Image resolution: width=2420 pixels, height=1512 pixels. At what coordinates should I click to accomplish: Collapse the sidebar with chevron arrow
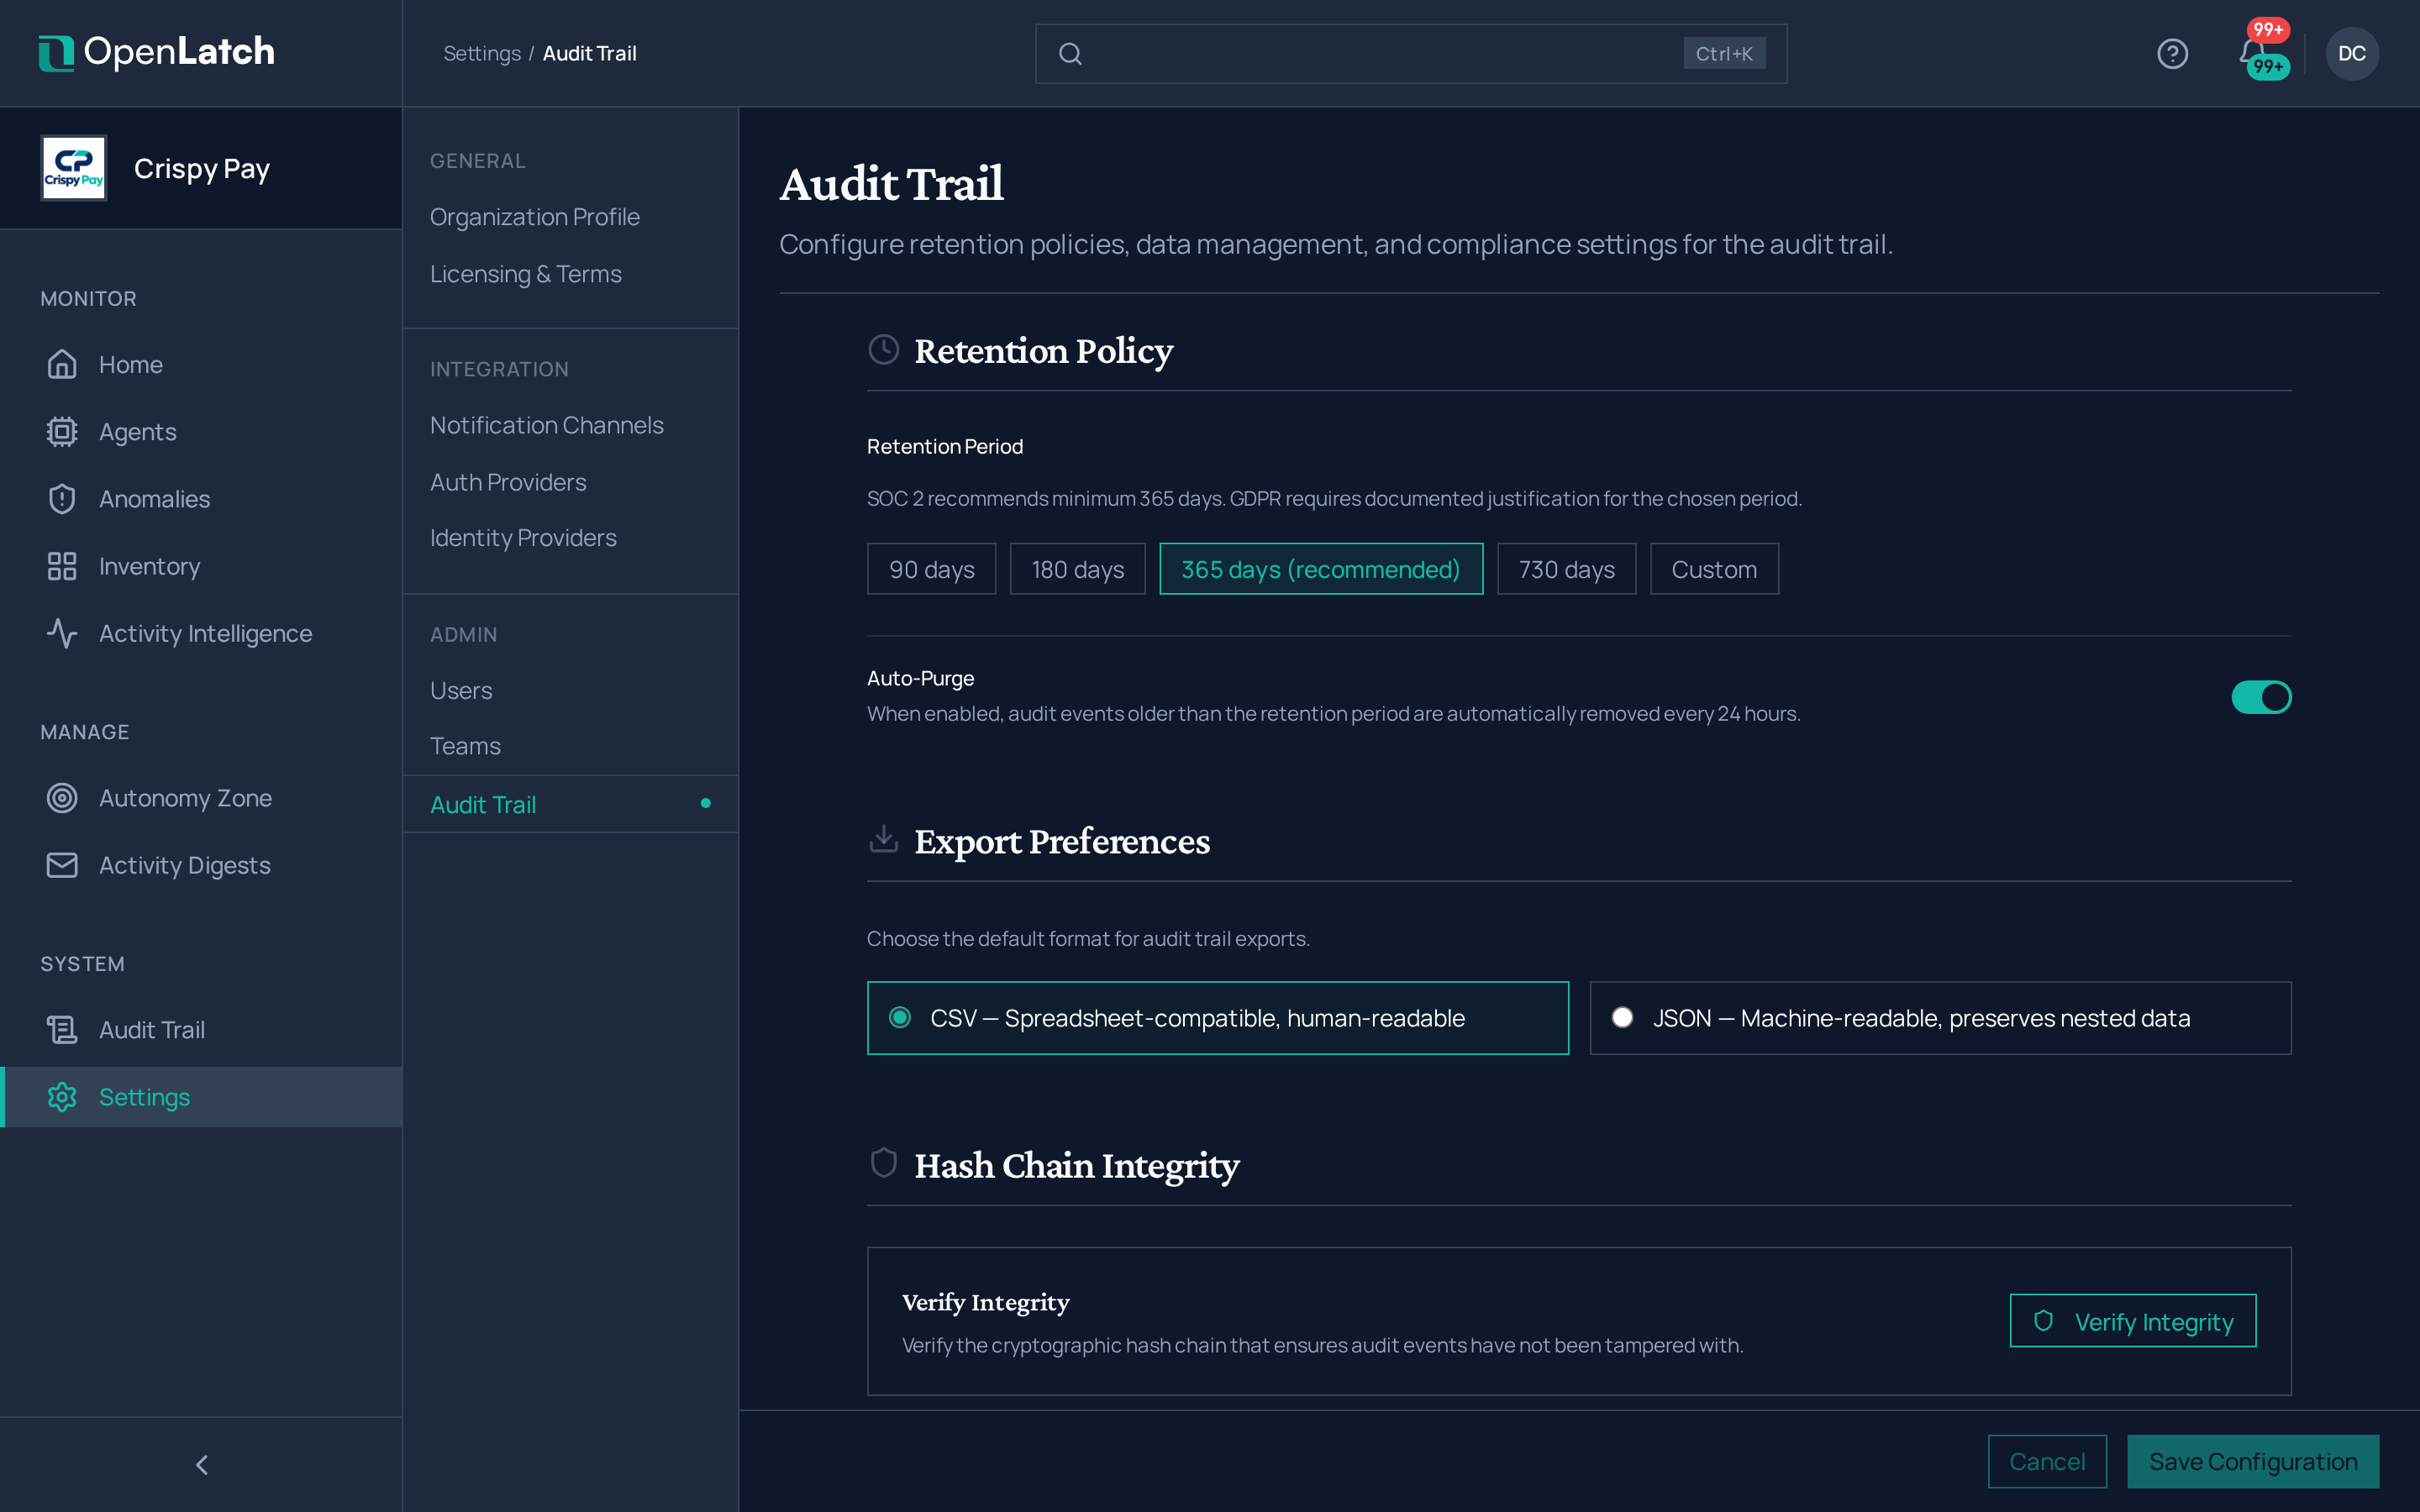tap(201, 1465)
